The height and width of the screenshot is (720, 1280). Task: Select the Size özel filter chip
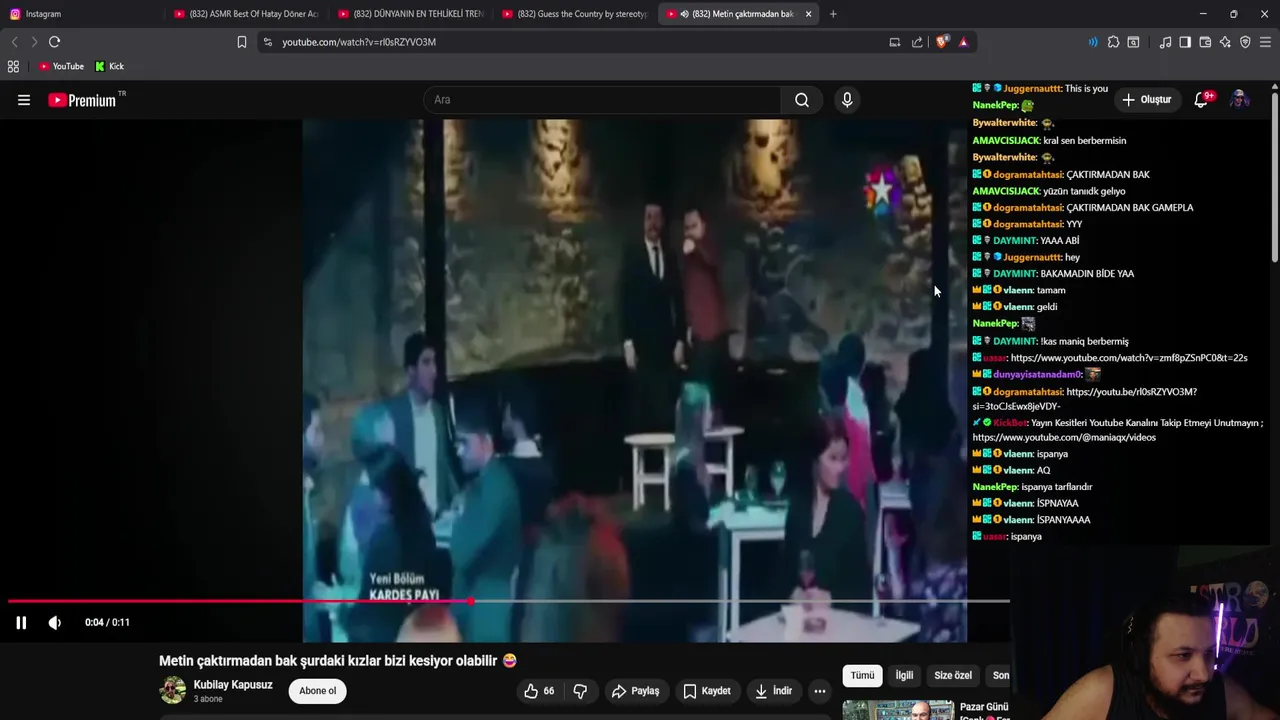[x=953, y=676]
